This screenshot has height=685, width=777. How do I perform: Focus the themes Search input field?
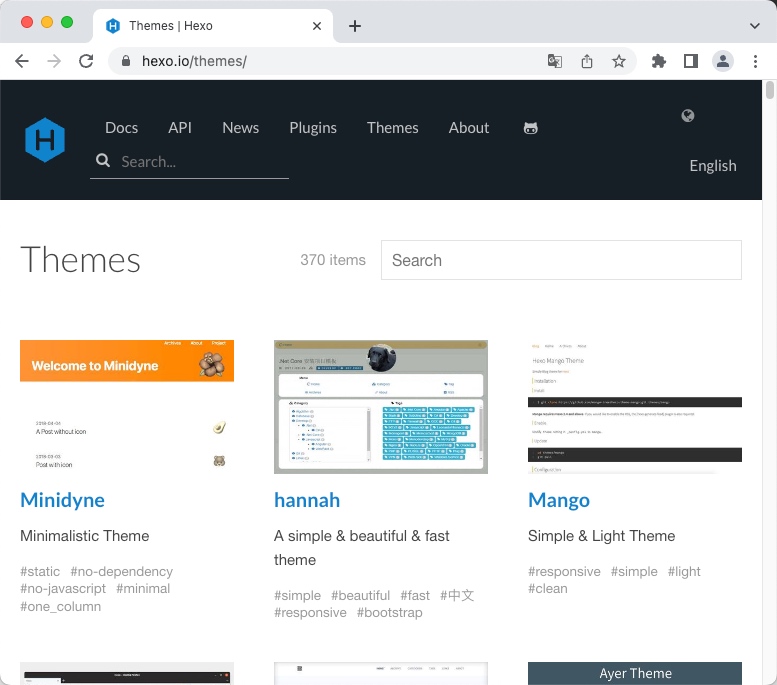(x=561, y=260)
